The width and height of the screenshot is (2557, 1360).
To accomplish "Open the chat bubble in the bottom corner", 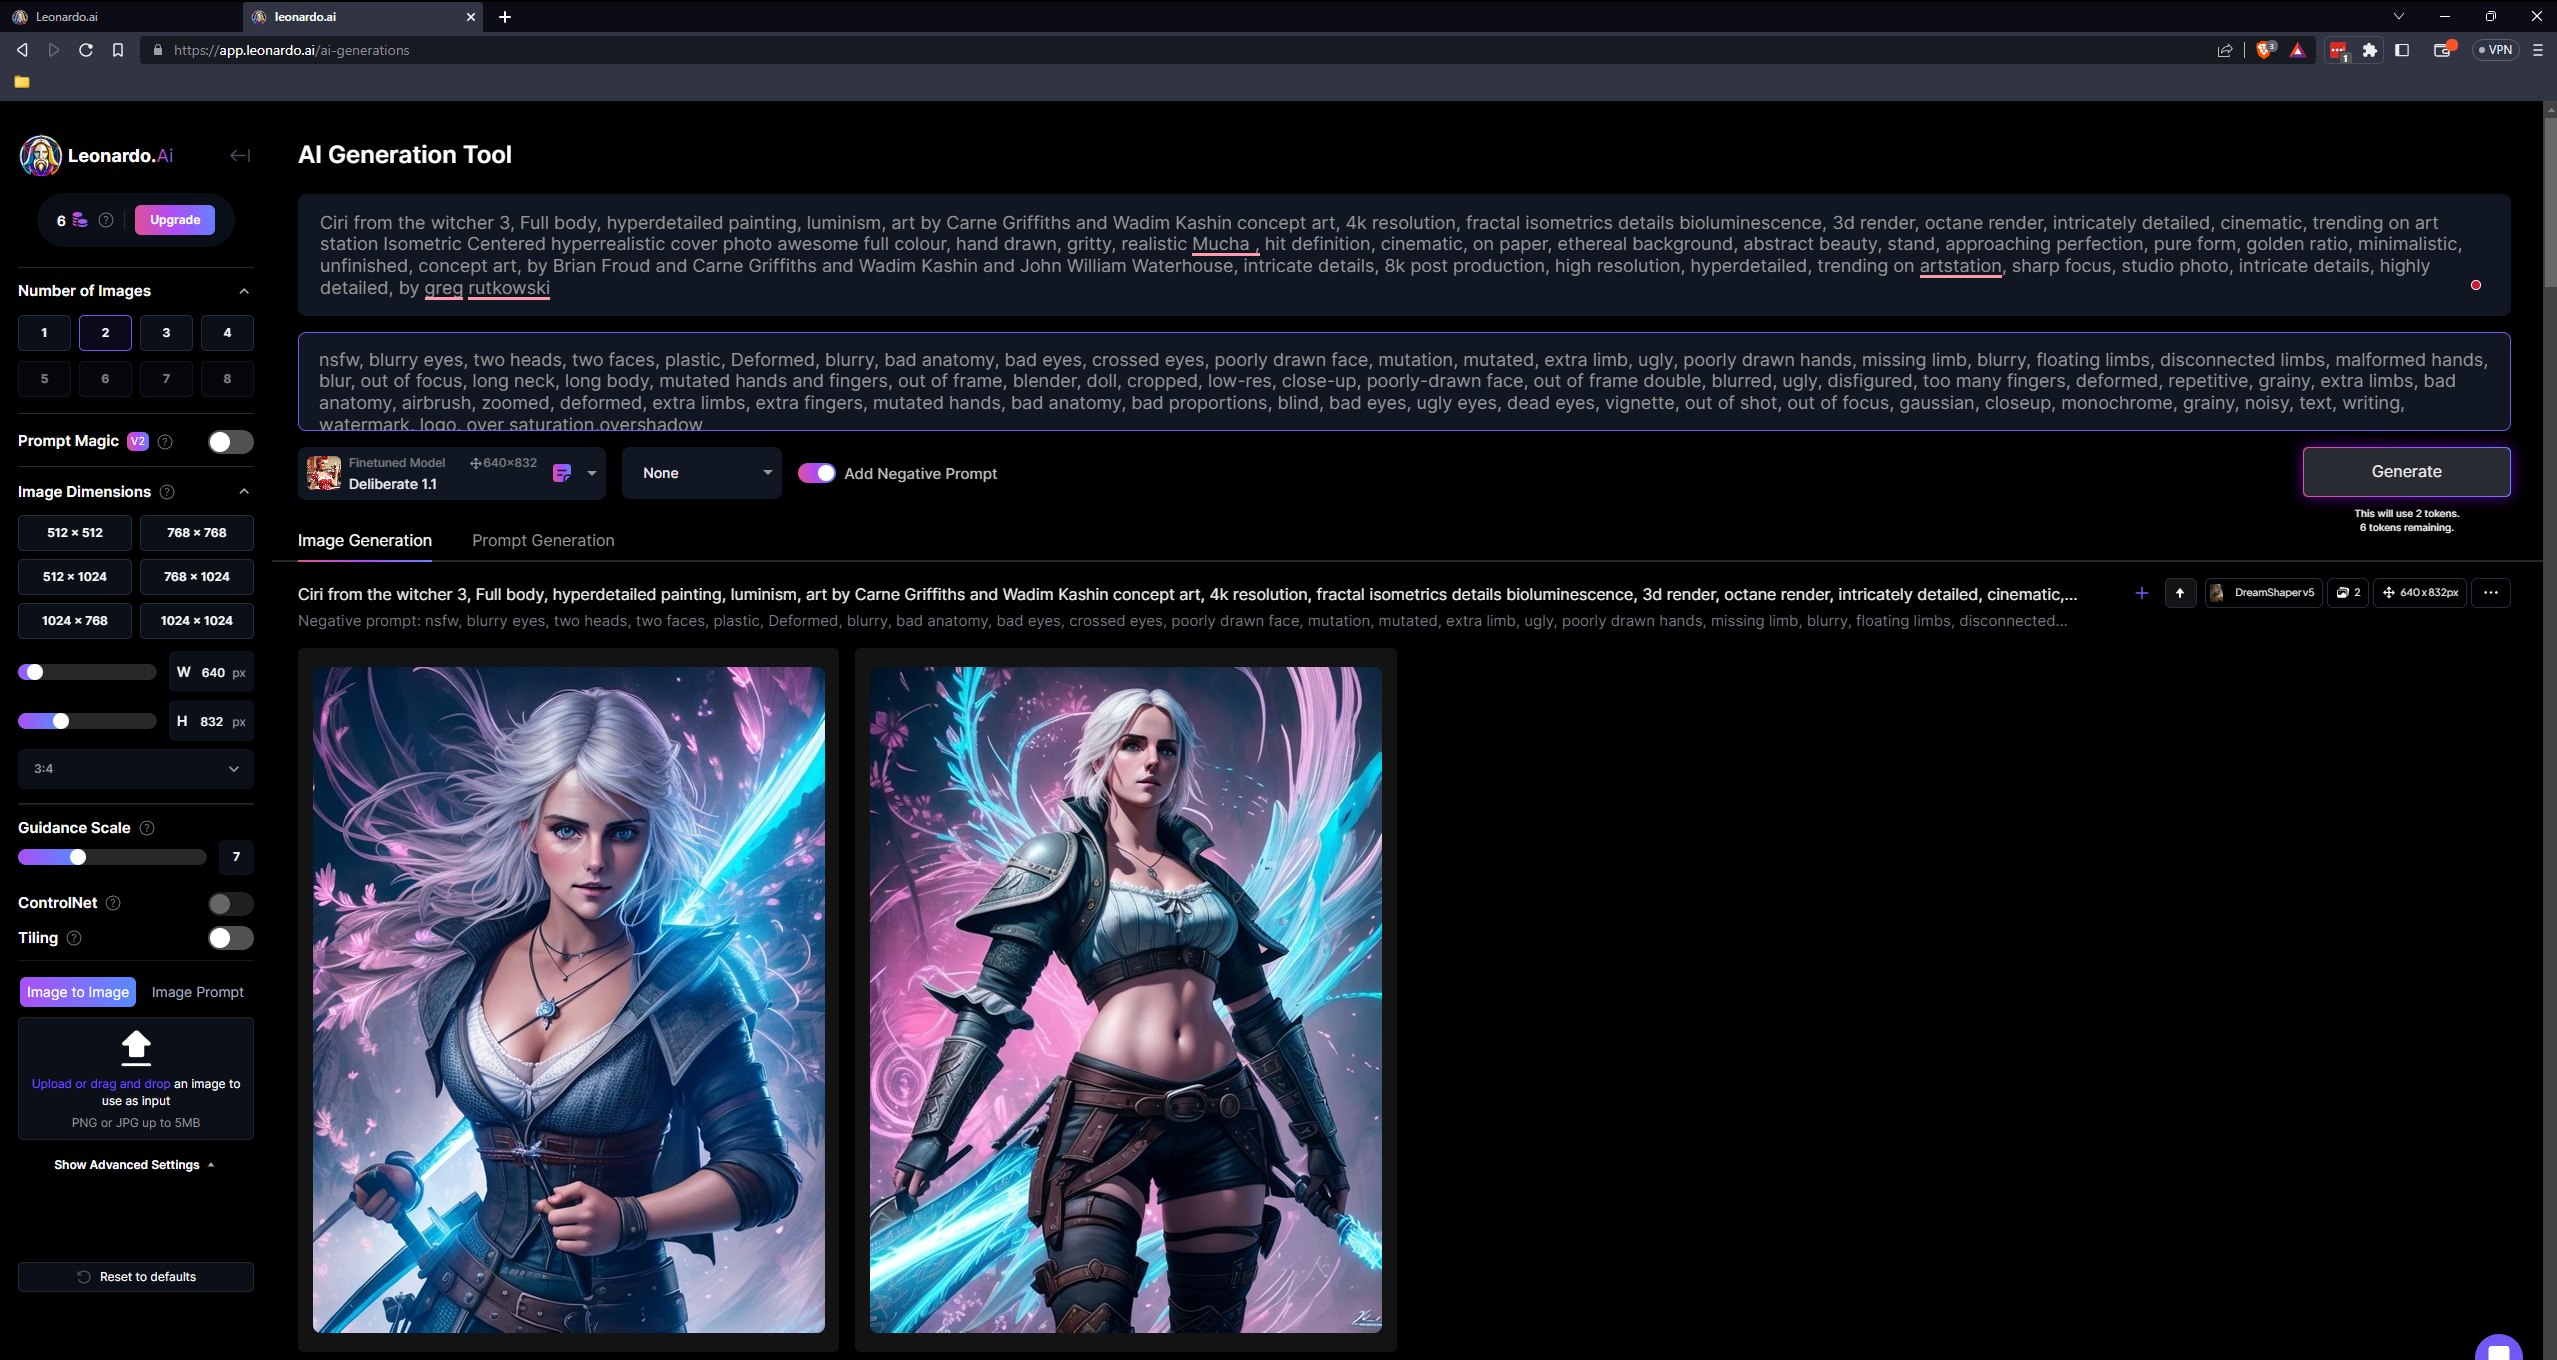I will point(2498,1348).
